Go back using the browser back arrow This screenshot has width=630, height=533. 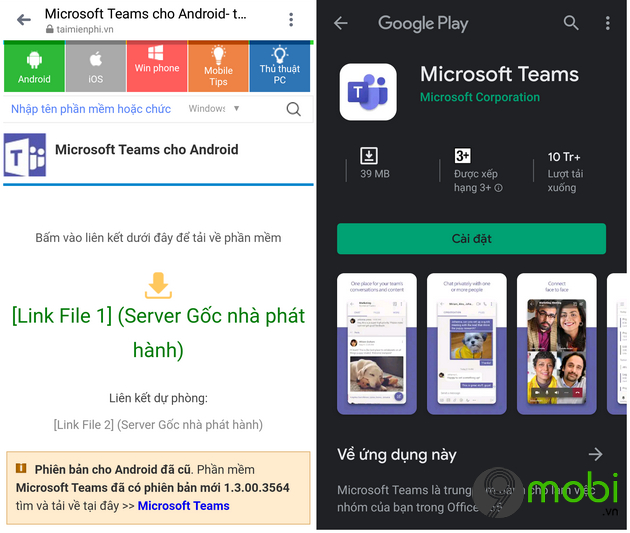point(24,19)
